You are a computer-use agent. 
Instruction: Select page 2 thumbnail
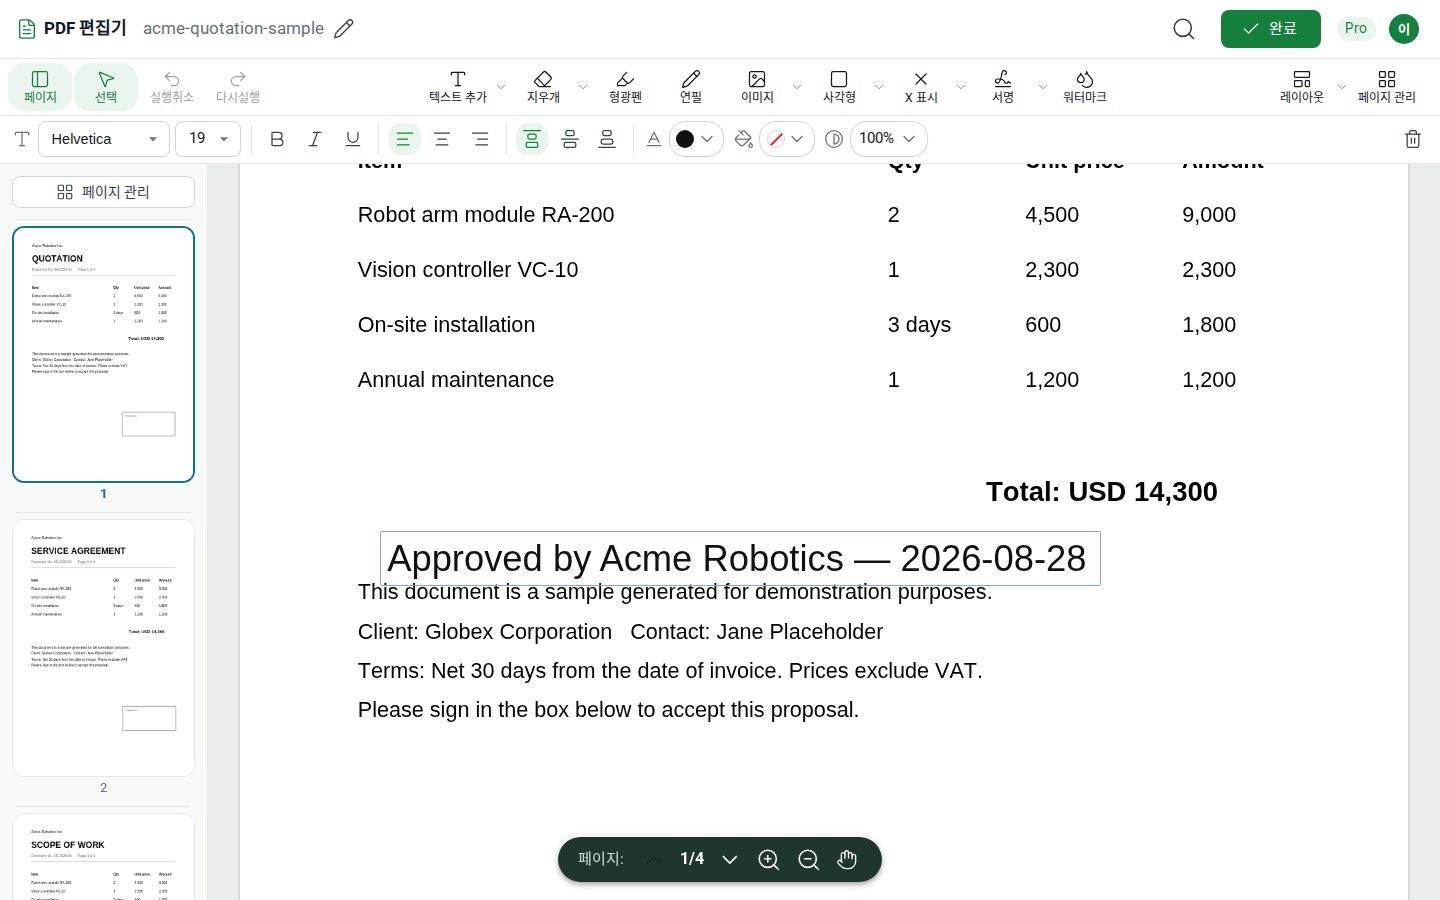103,647
